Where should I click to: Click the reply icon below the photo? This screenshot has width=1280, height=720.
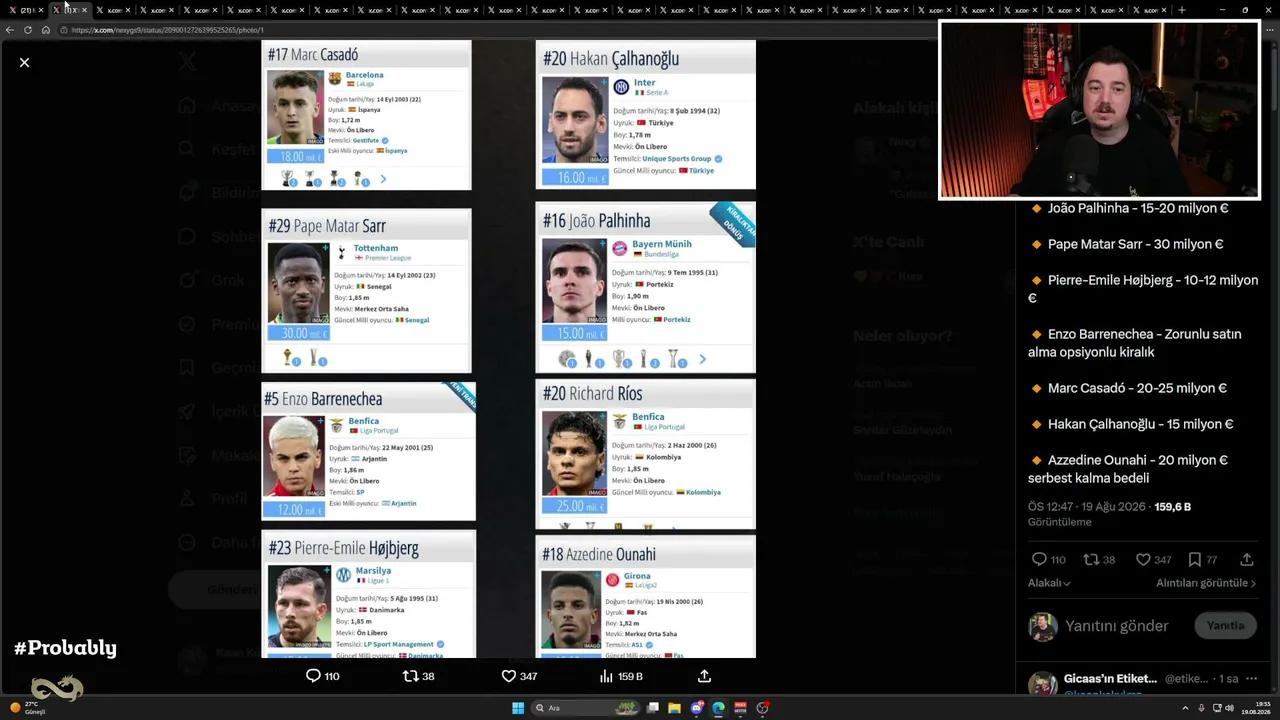(313, 676)
